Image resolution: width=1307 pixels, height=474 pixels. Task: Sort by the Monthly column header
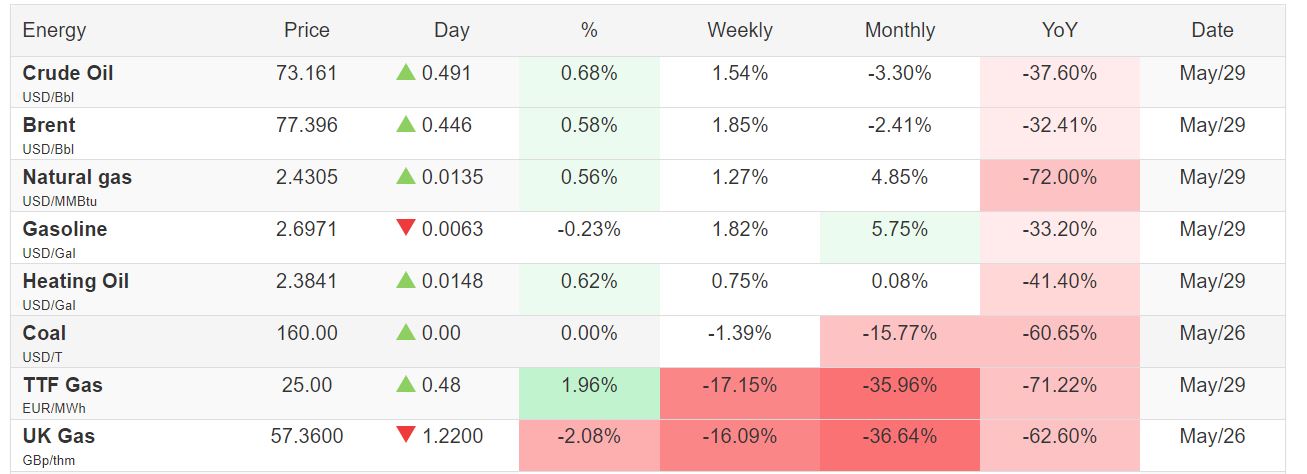point(899,30)
